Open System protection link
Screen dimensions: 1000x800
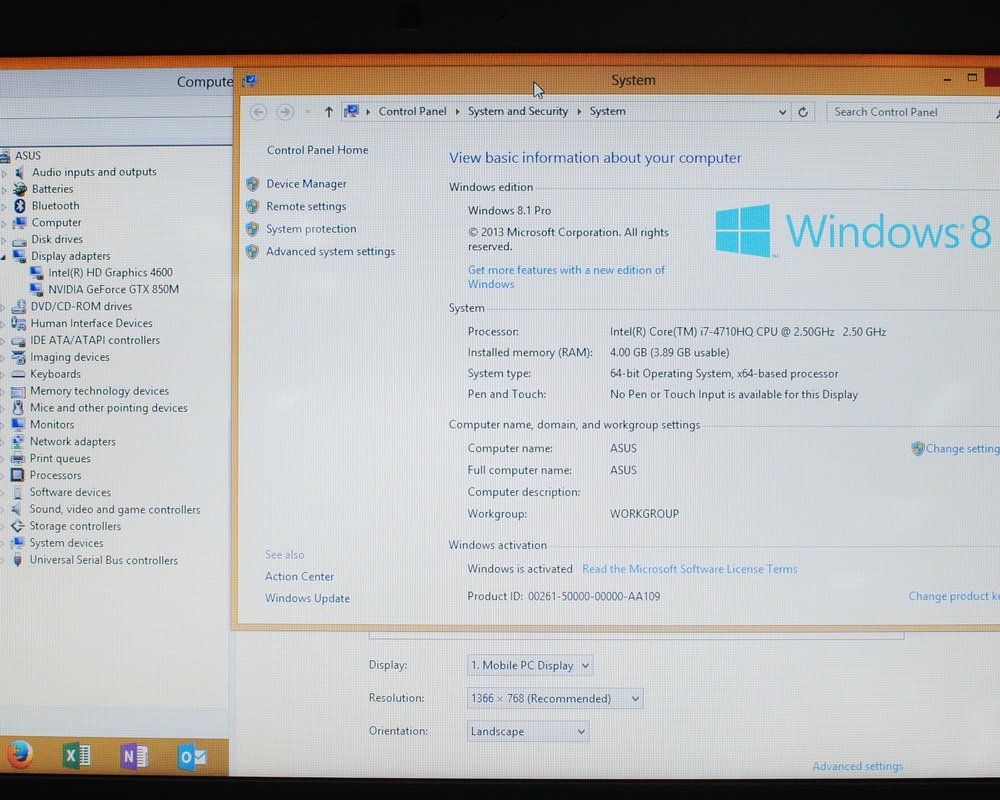pos(311,228)
